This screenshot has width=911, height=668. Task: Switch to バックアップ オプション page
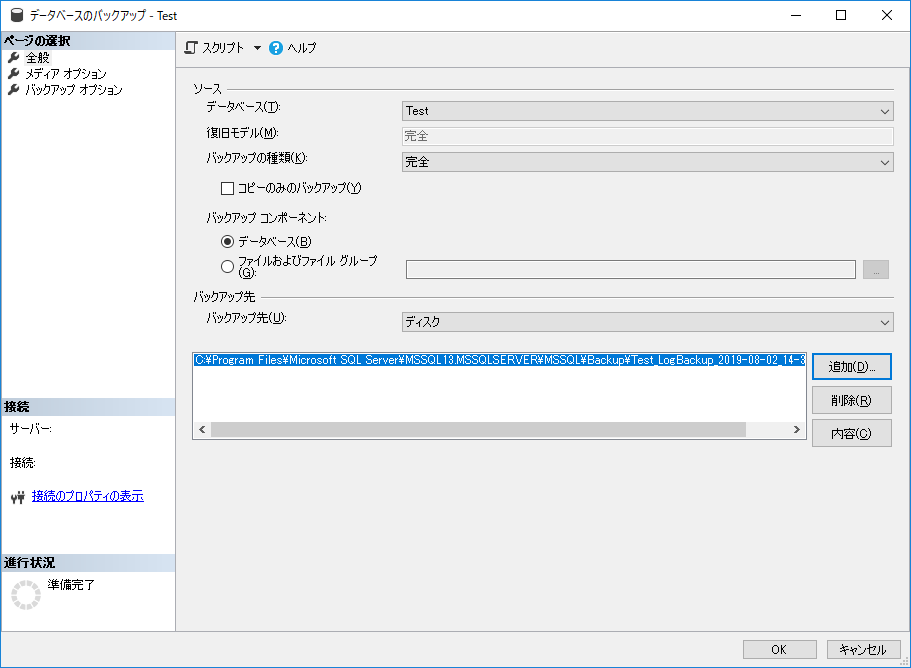coord(73,90)
